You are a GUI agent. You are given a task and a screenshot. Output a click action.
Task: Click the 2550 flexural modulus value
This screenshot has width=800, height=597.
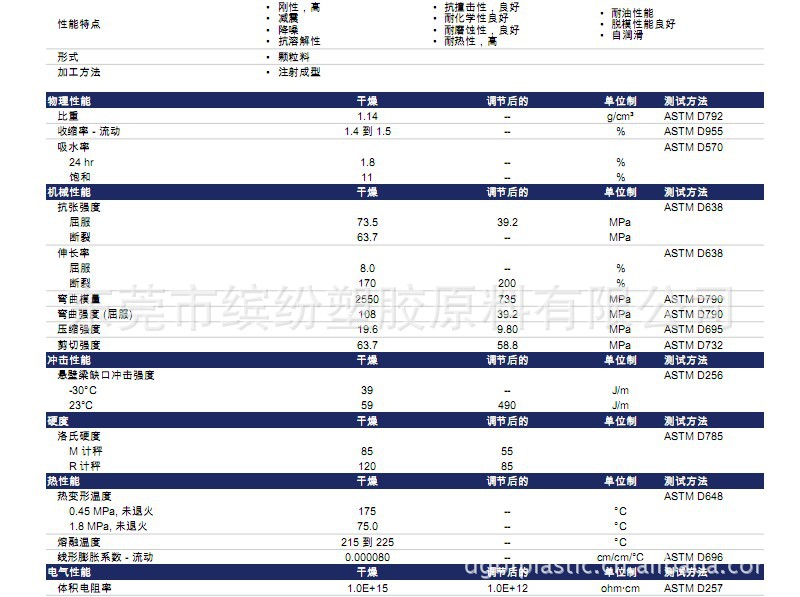367,299
